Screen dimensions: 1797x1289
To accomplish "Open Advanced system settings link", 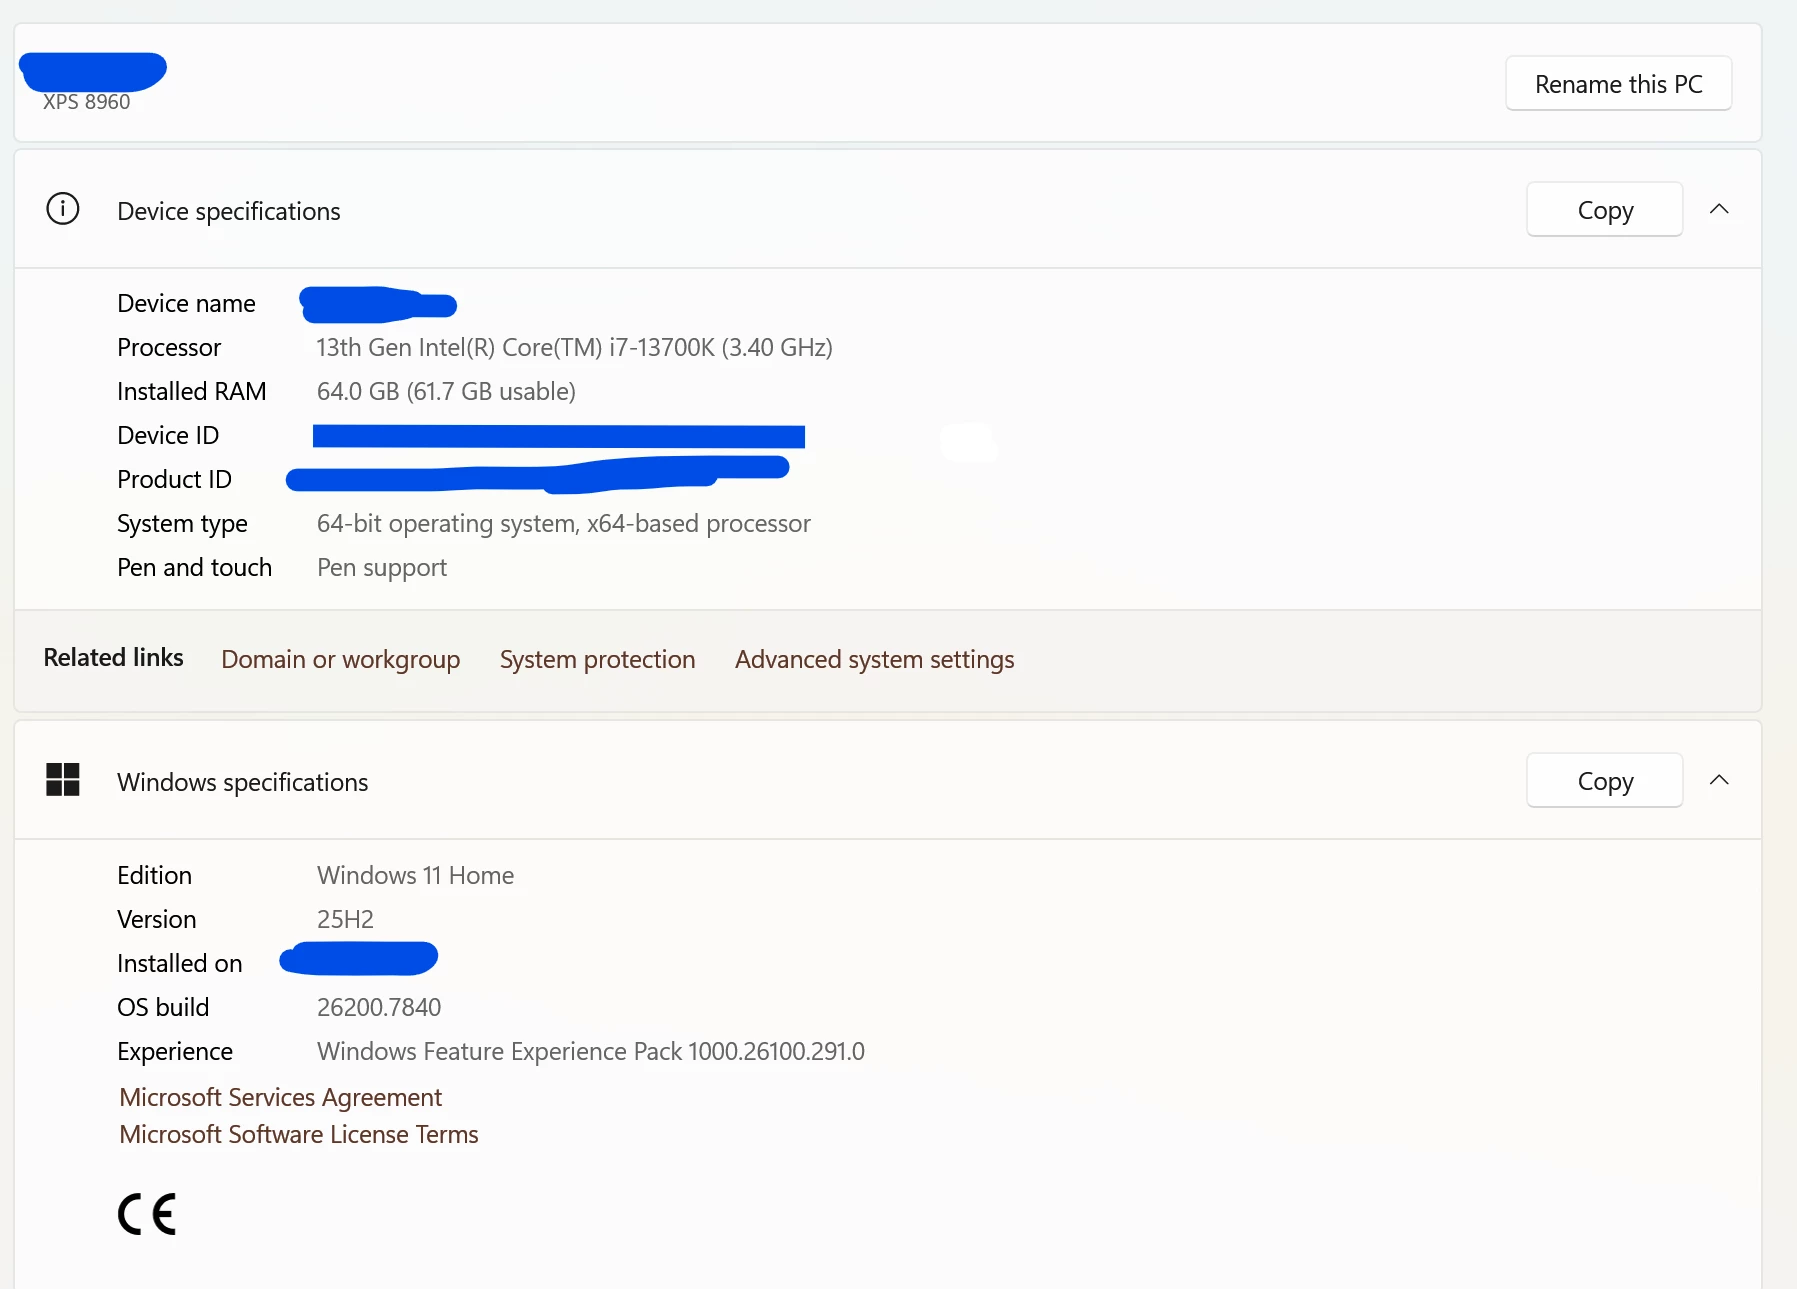I will 875,660.
